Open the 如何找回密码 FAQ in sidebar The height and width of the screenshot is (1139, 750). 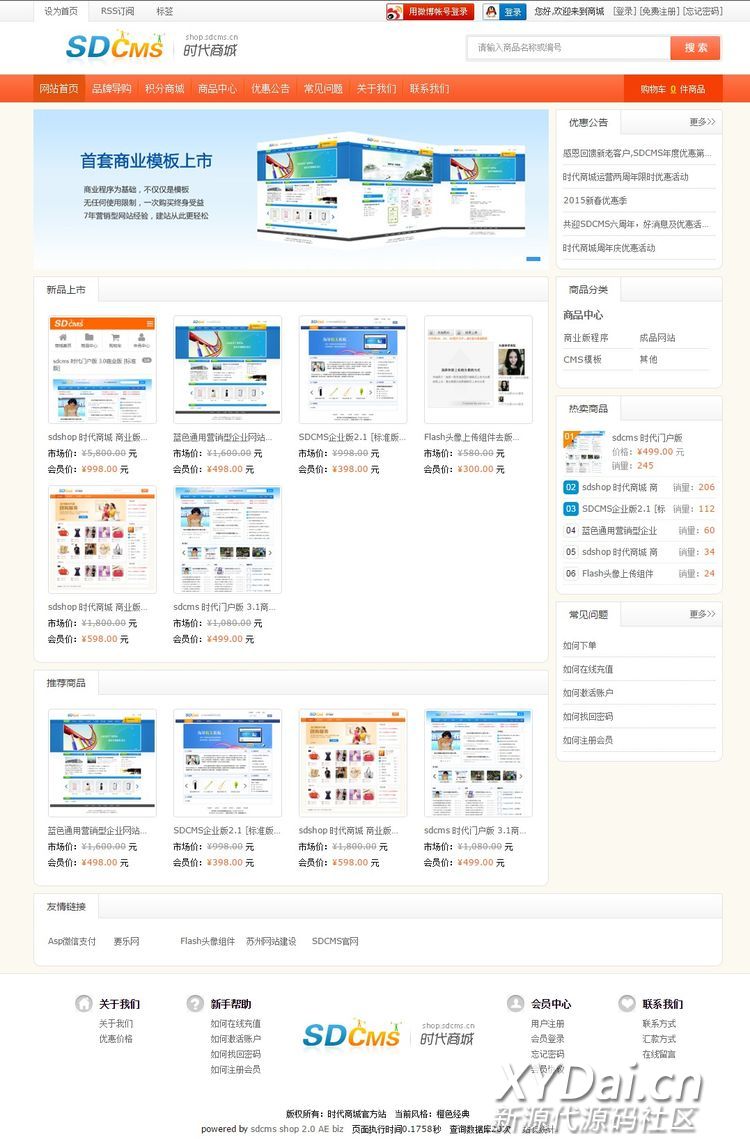588,717
